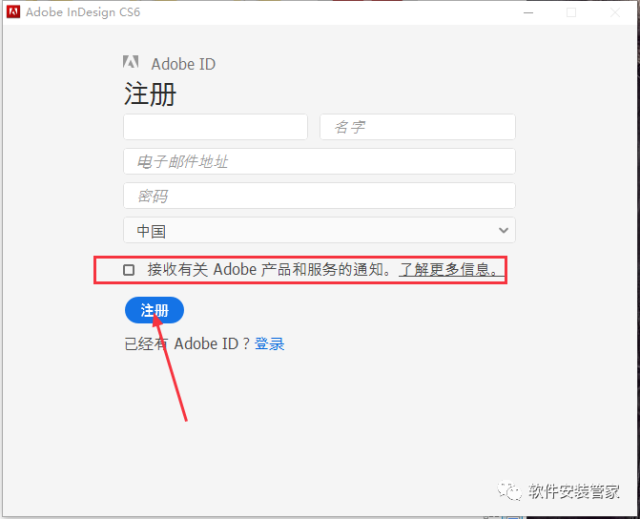
Task: Click the Adobe InDesign CS6 title bar icon
Action: pyautogui.click(x=11, y=12)
